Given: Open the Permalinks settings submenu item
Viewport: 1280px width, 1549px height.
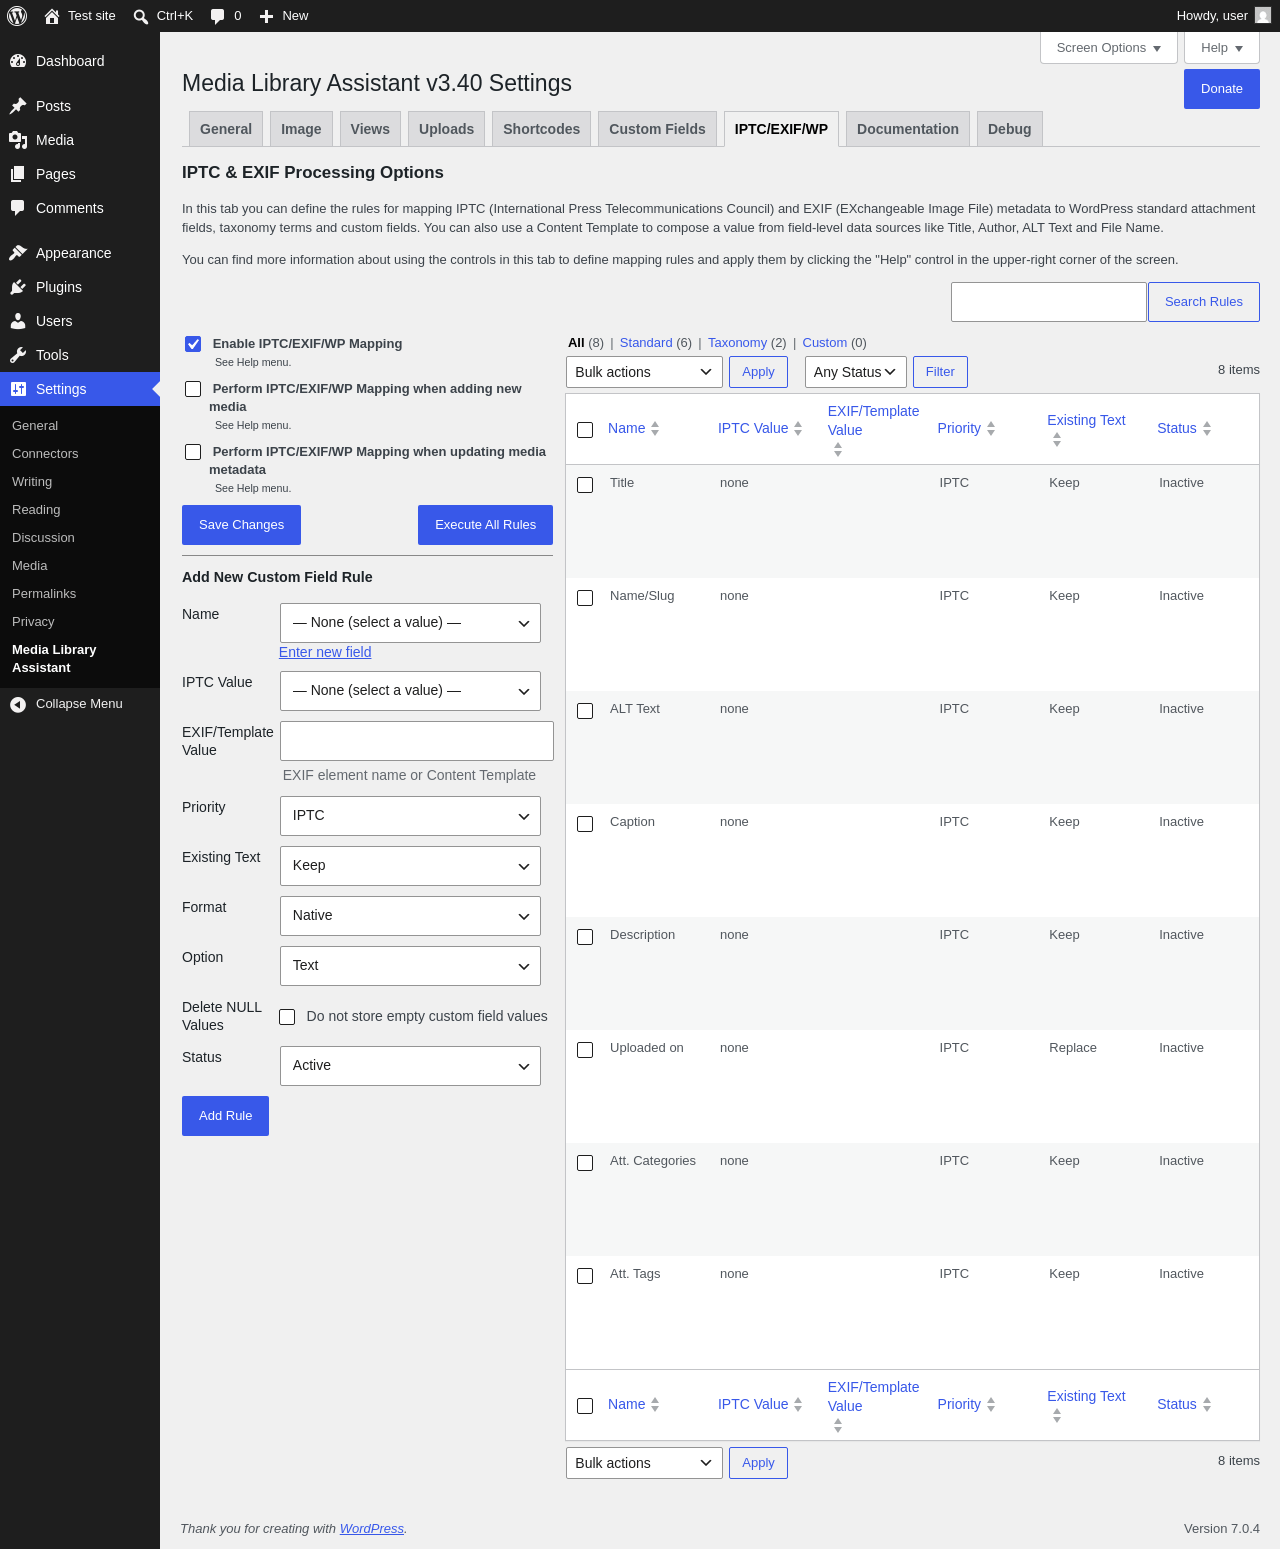Looking at the screenshot, I should 44,594.
